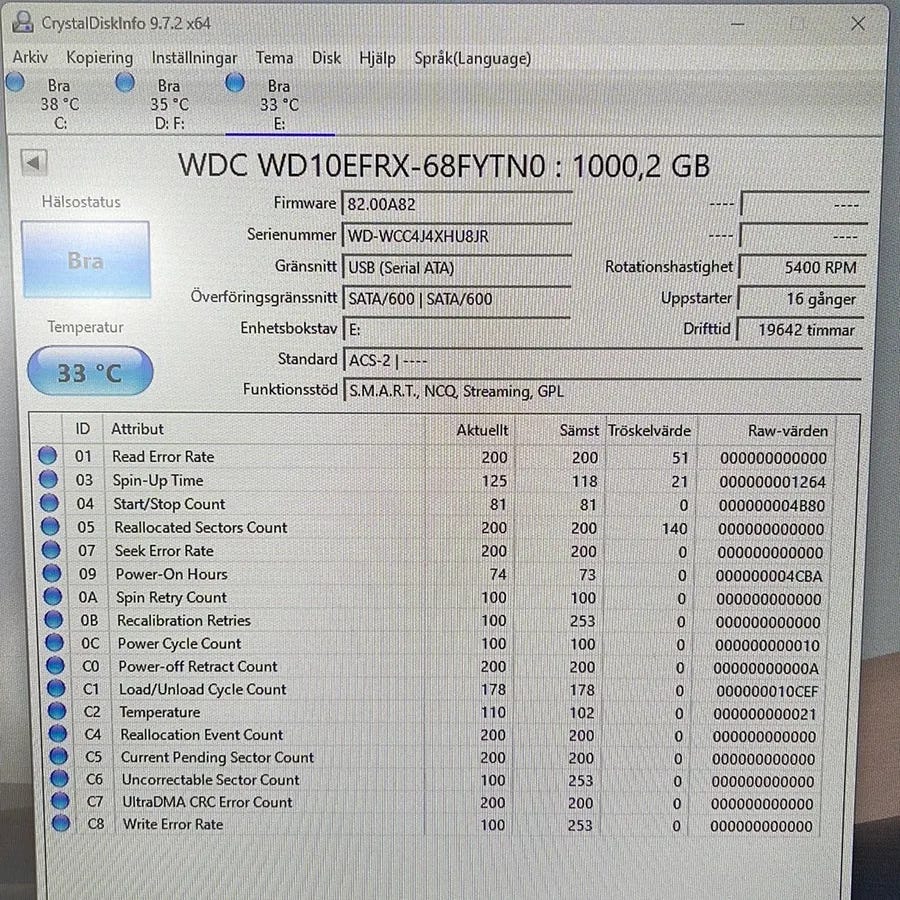Select the Current Pending Sector Count attribute name
The image size is (900, 900).
(x=217, y=757)
